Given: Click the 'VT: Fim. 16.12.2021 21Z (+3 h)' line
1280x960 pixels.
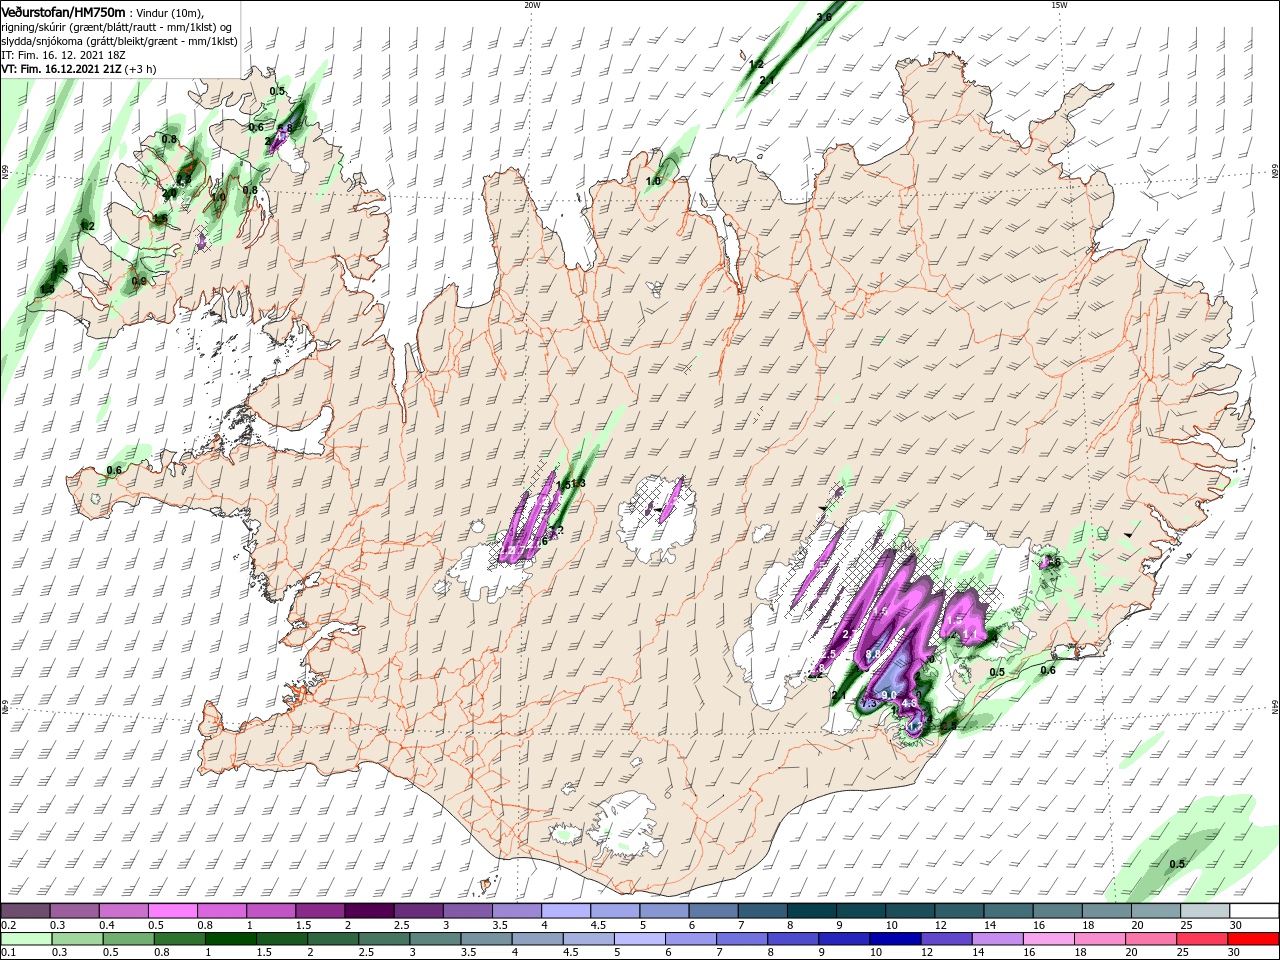Looking at the screenshot, I should [x=78, y=69].
